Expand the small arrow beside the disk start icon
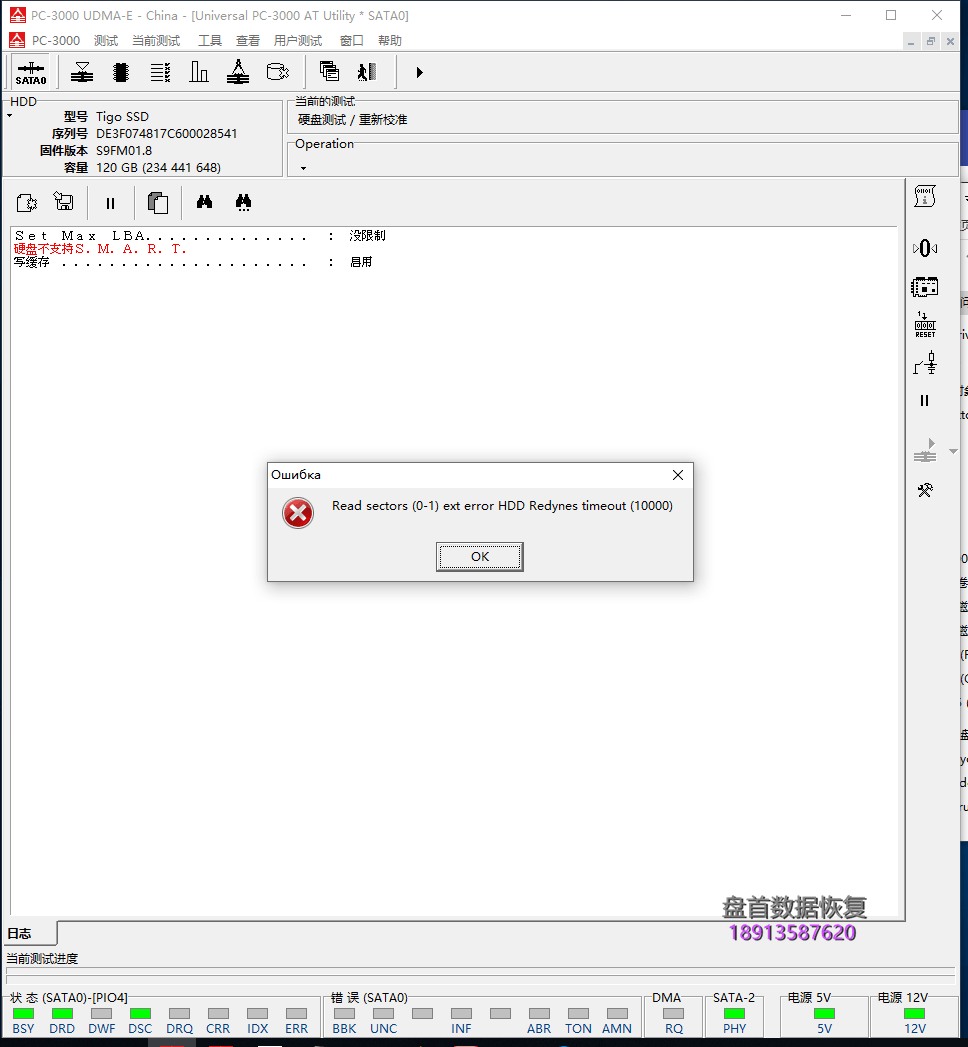 pyautogui.click(x=953, y=451)
